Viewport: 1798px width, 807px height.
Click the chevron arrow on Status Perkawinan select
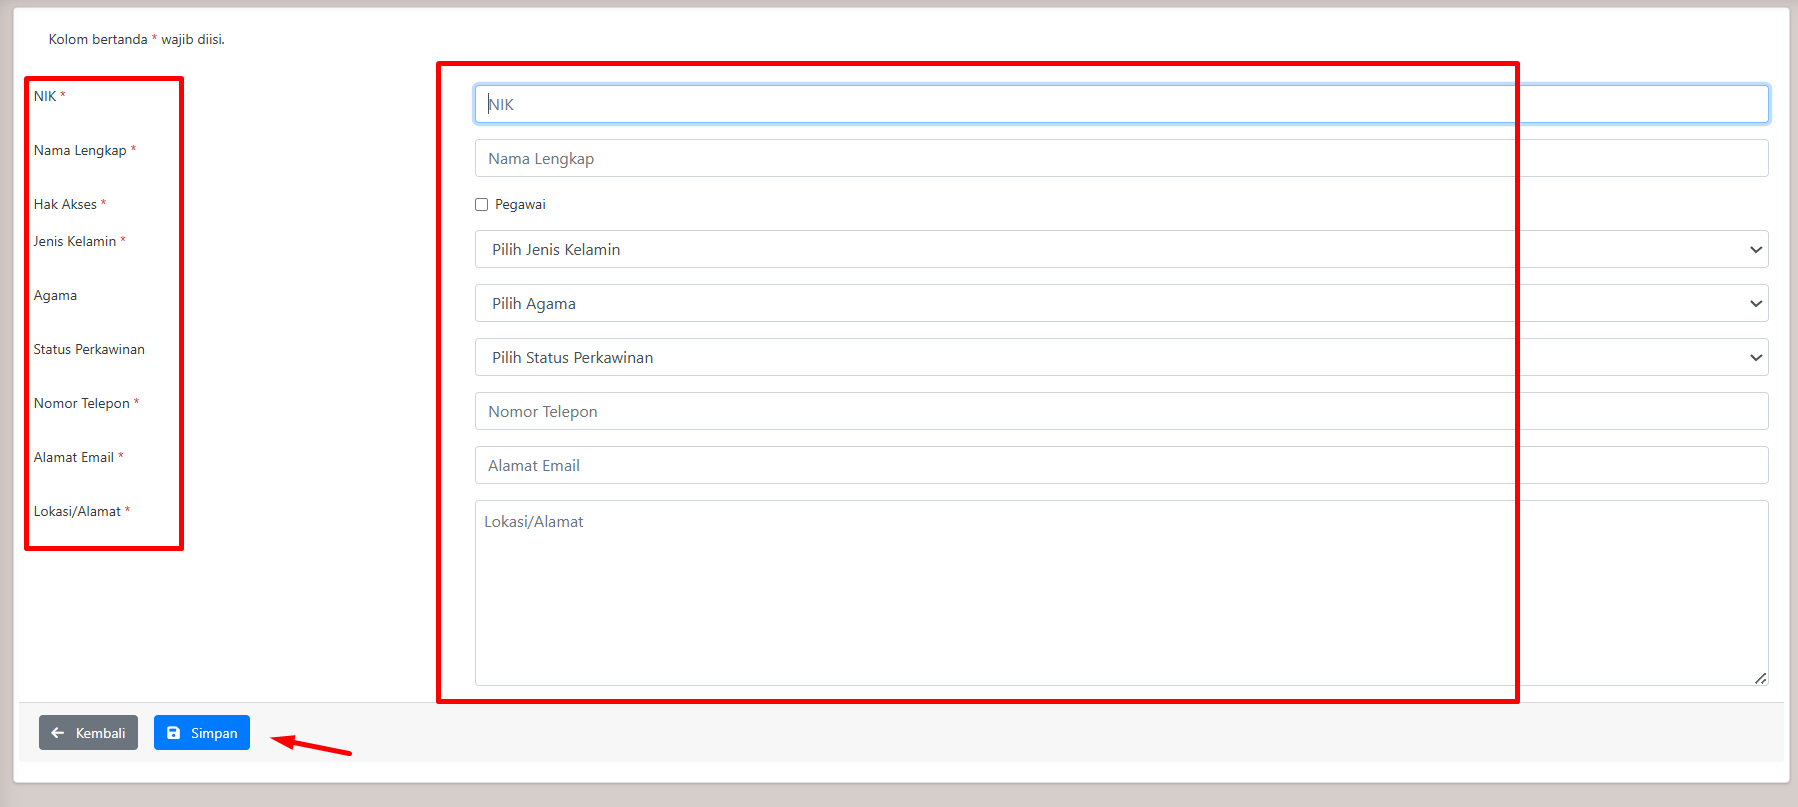pos(1755,358)
